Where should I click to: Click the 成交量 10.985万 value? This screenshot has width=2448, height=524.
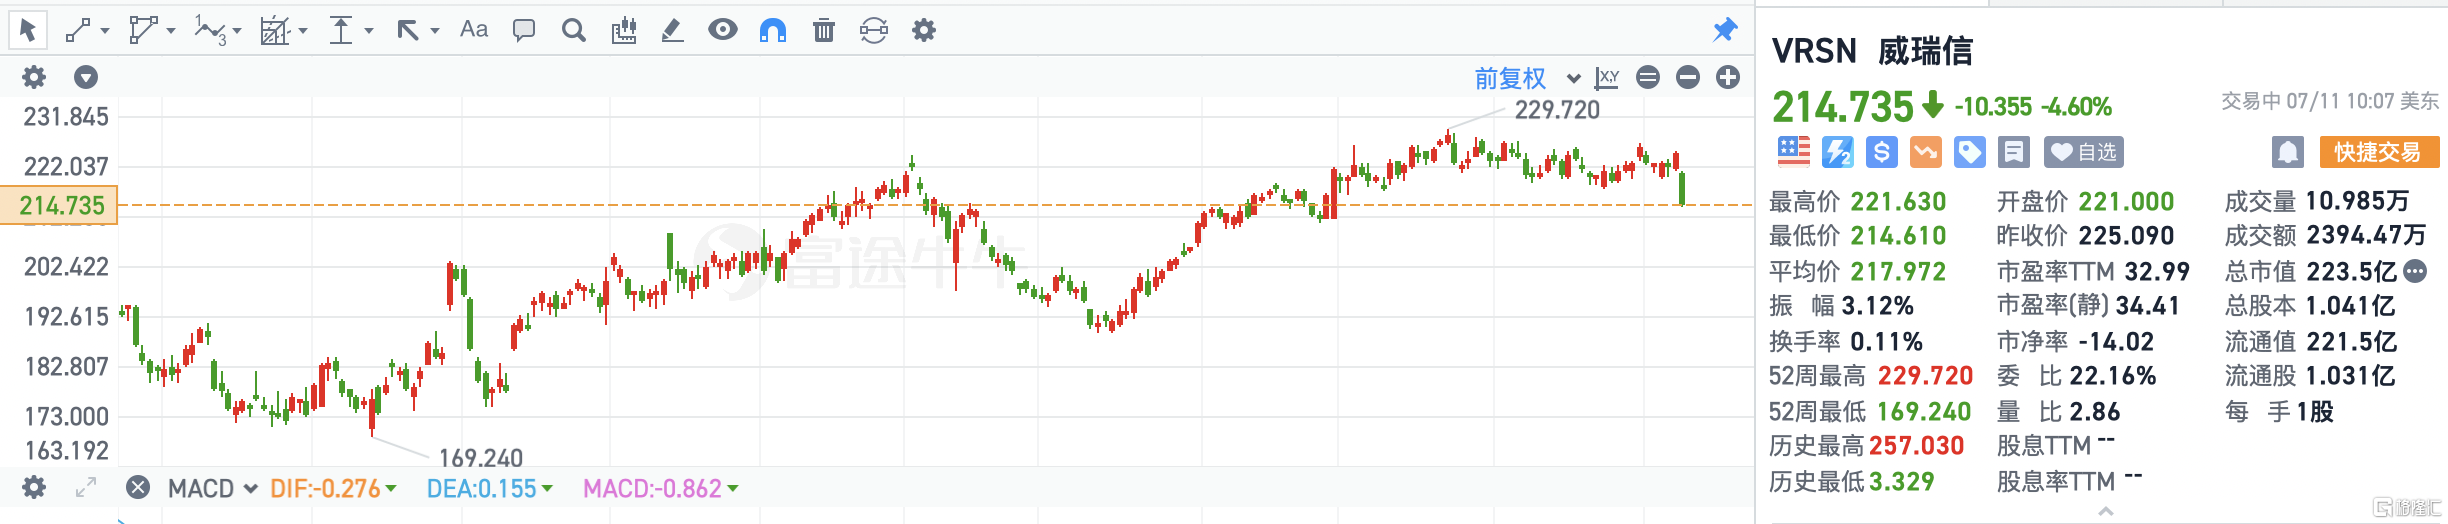pyautogui.click(x=2357, y=201)
